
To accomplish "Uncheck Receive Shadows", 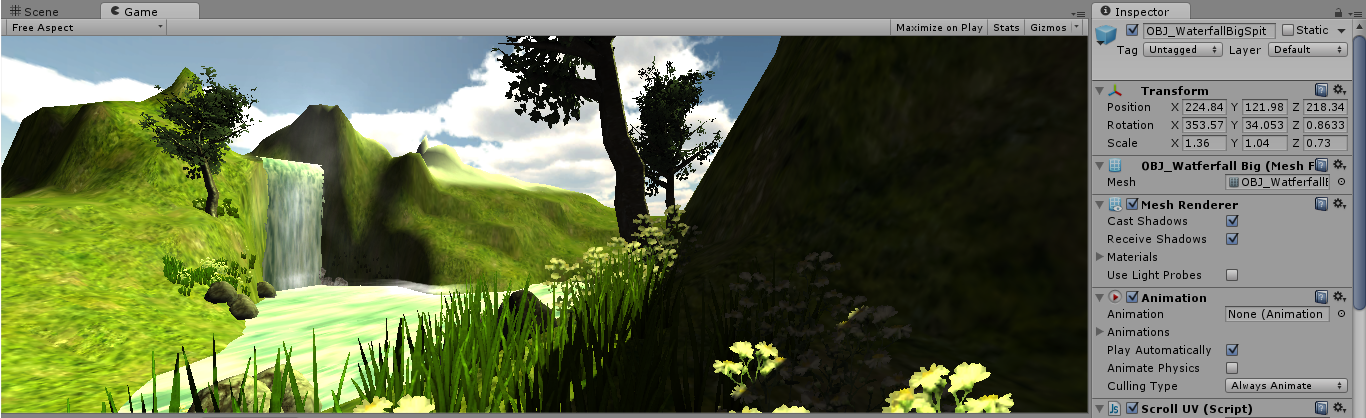I will pyautogui.click(x=1232, y=239).
